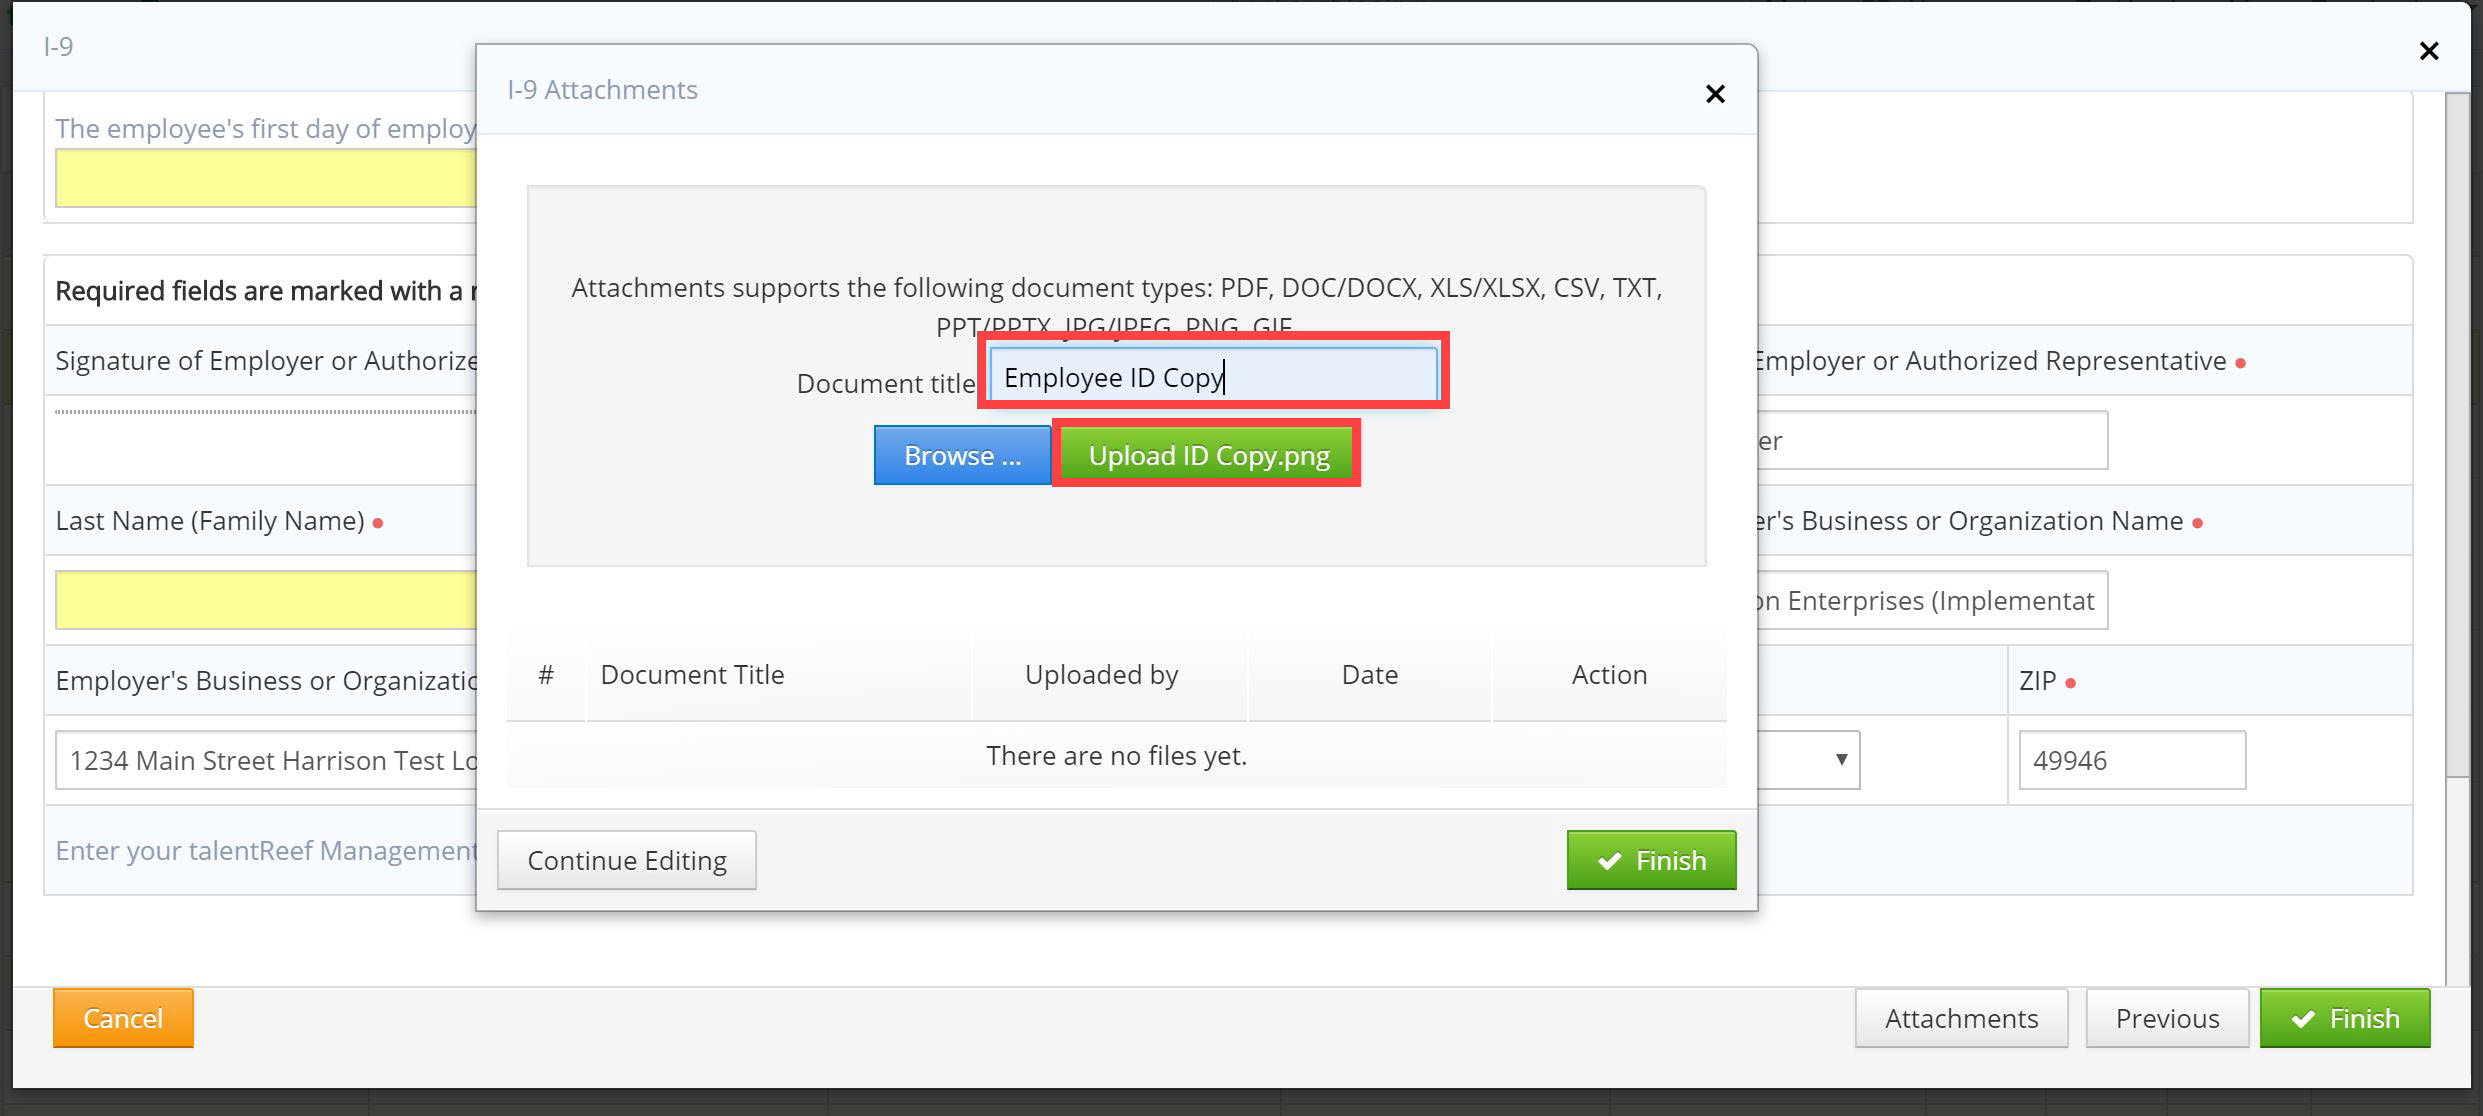Click Continue Editing in the dialog
The height and width of the screenshot is (1116, 2483).
pyautogui.click(x=626, y=860)
